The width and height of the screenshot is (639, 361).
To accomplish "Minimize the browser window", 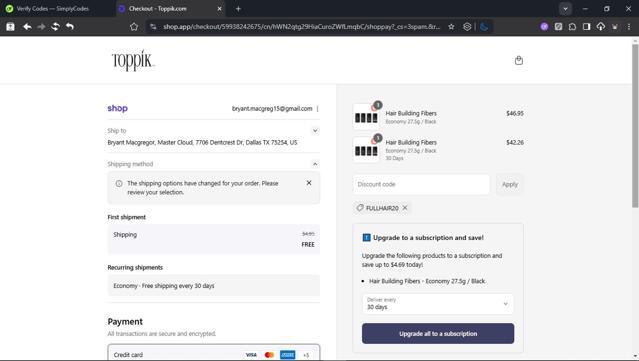I will coord(585,9).
